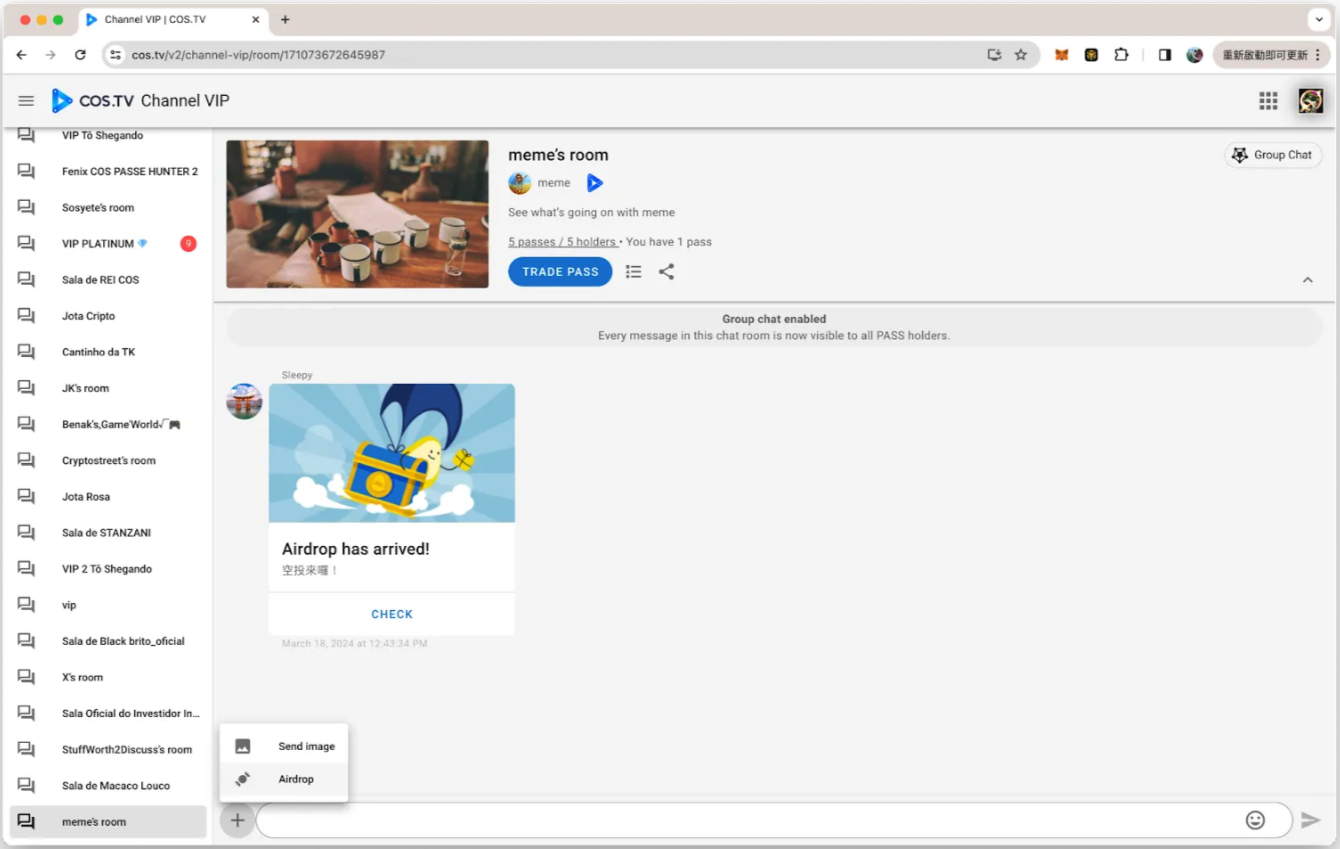Click the COS.TV logo
The image size is (1340, 849).
(94, 101)
